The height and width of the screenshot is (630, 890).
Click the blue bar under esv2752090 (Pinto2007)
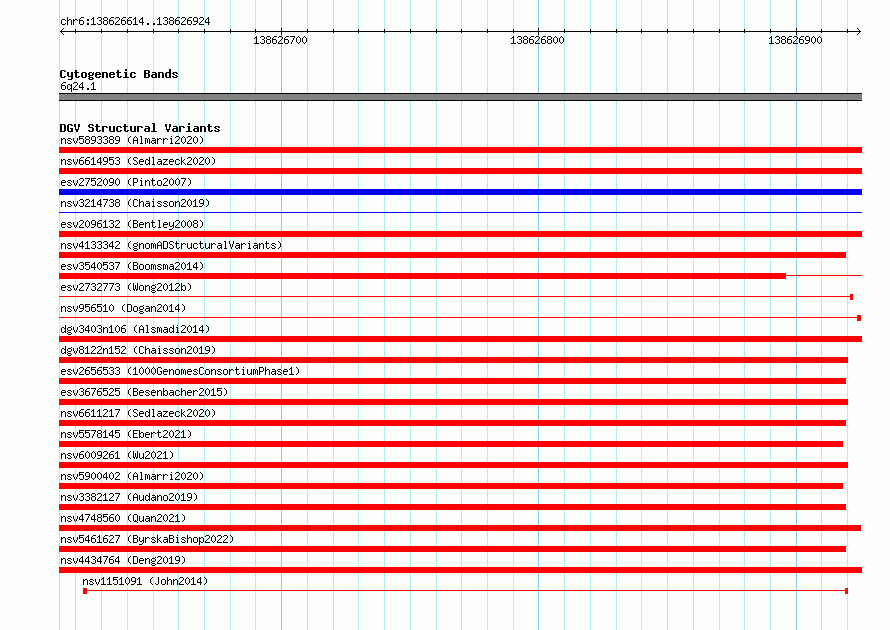pos(460,192)
